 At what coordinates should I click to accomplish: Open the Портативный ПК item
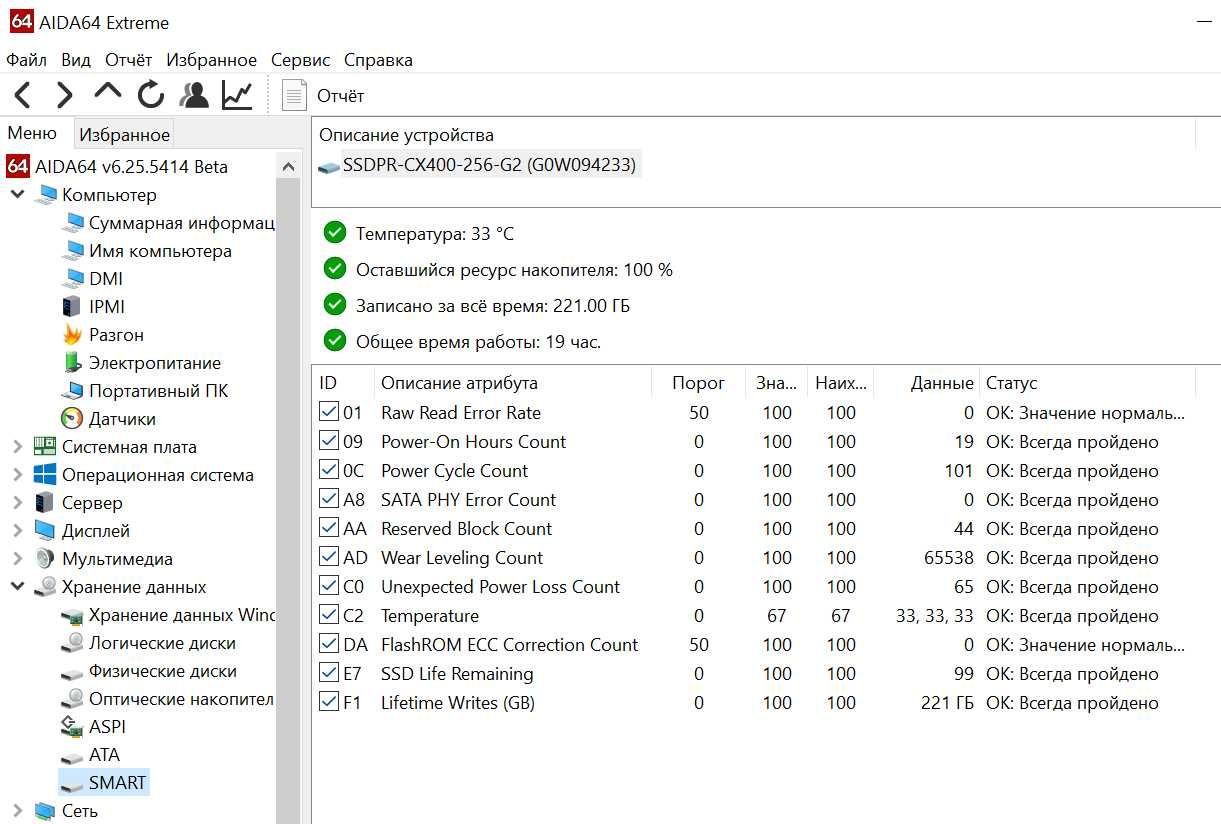coord(145,391)
